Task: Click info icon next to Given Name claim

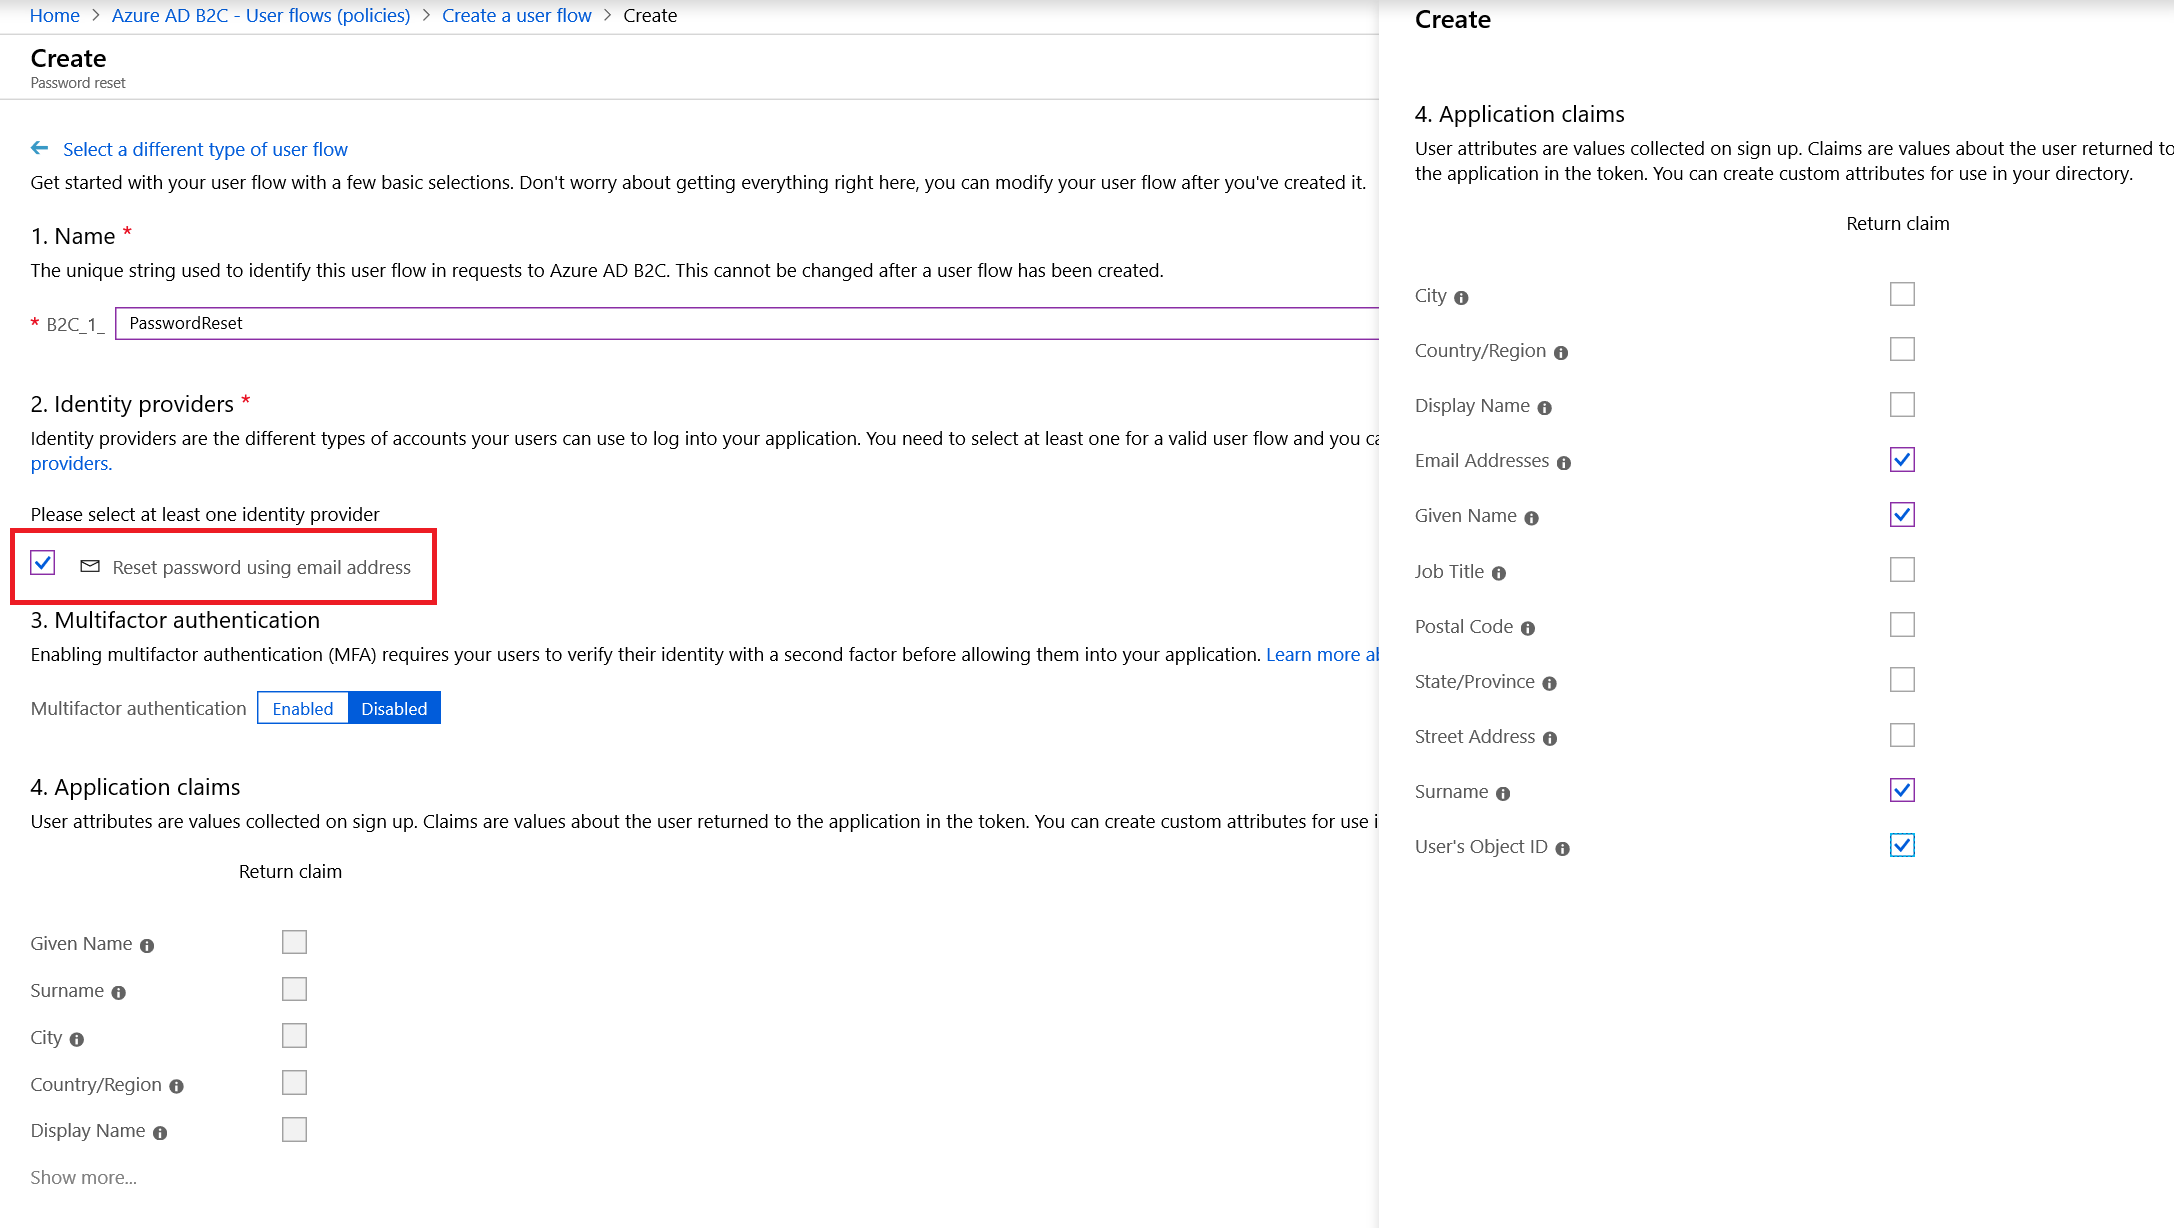Action: pos(1532,517)
